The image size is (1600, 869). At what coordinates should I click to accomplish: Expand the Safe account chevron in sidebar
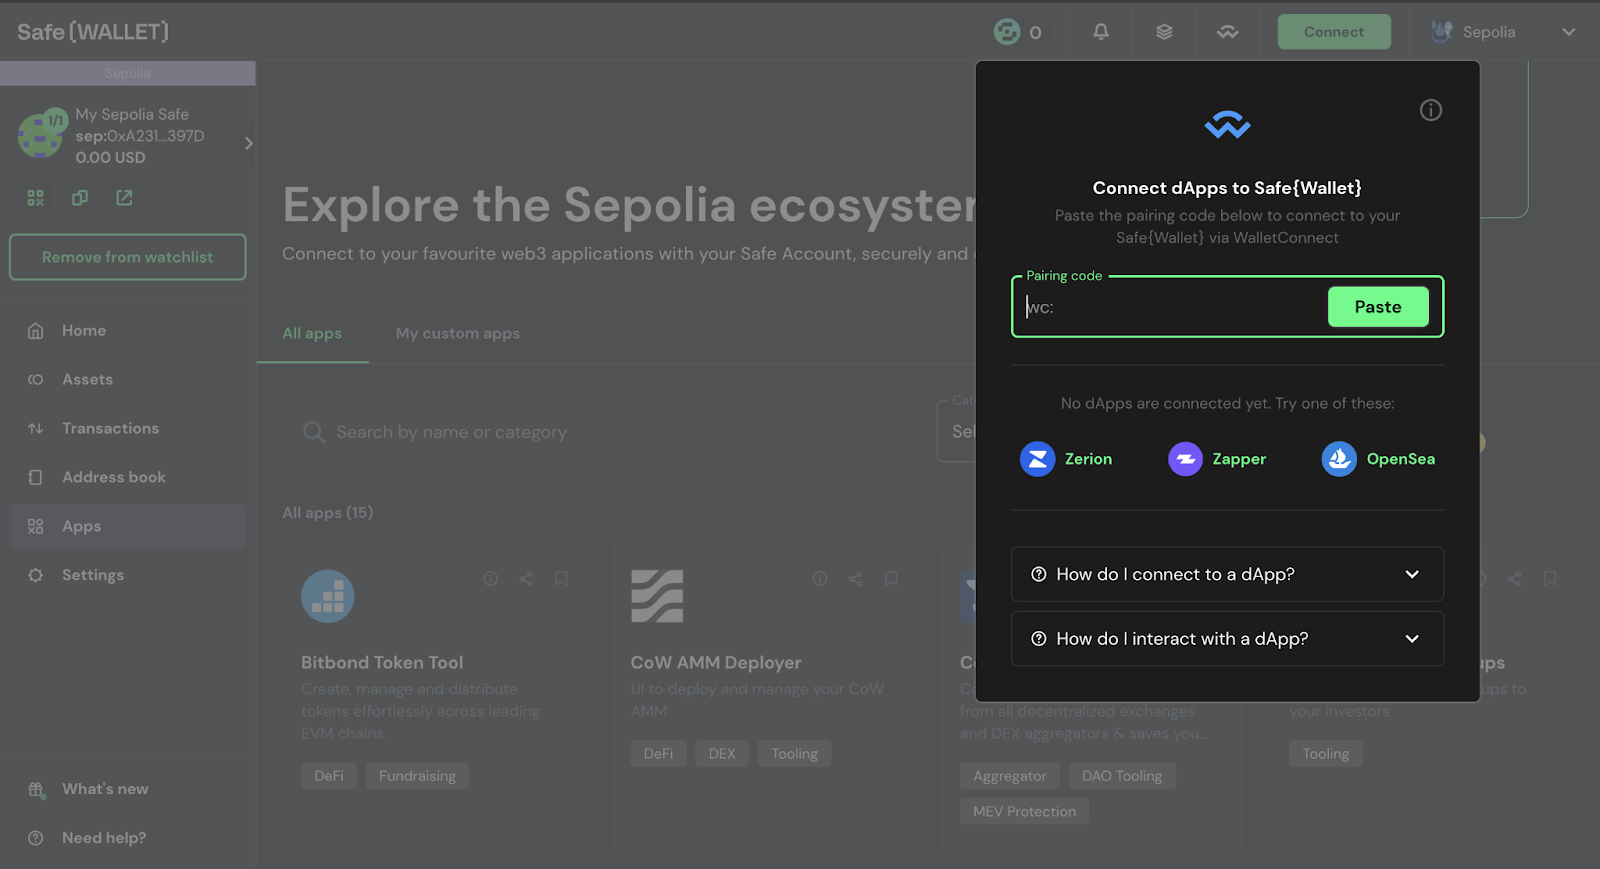248,143
